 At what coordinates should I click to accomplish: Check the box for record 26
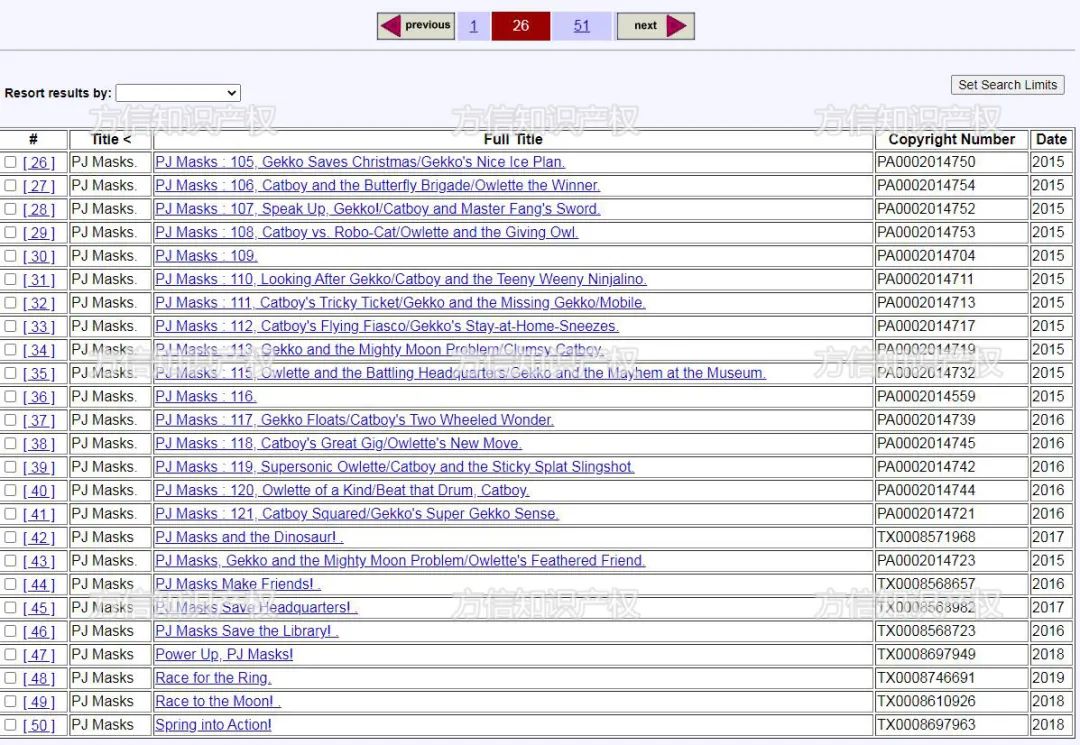pos(10,162)
